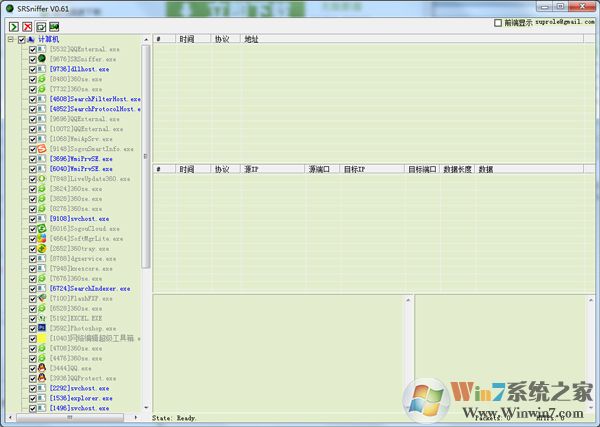Click the QQ.exe penguin icon
Screen dimensions: 600x427
tap(42, 368)
